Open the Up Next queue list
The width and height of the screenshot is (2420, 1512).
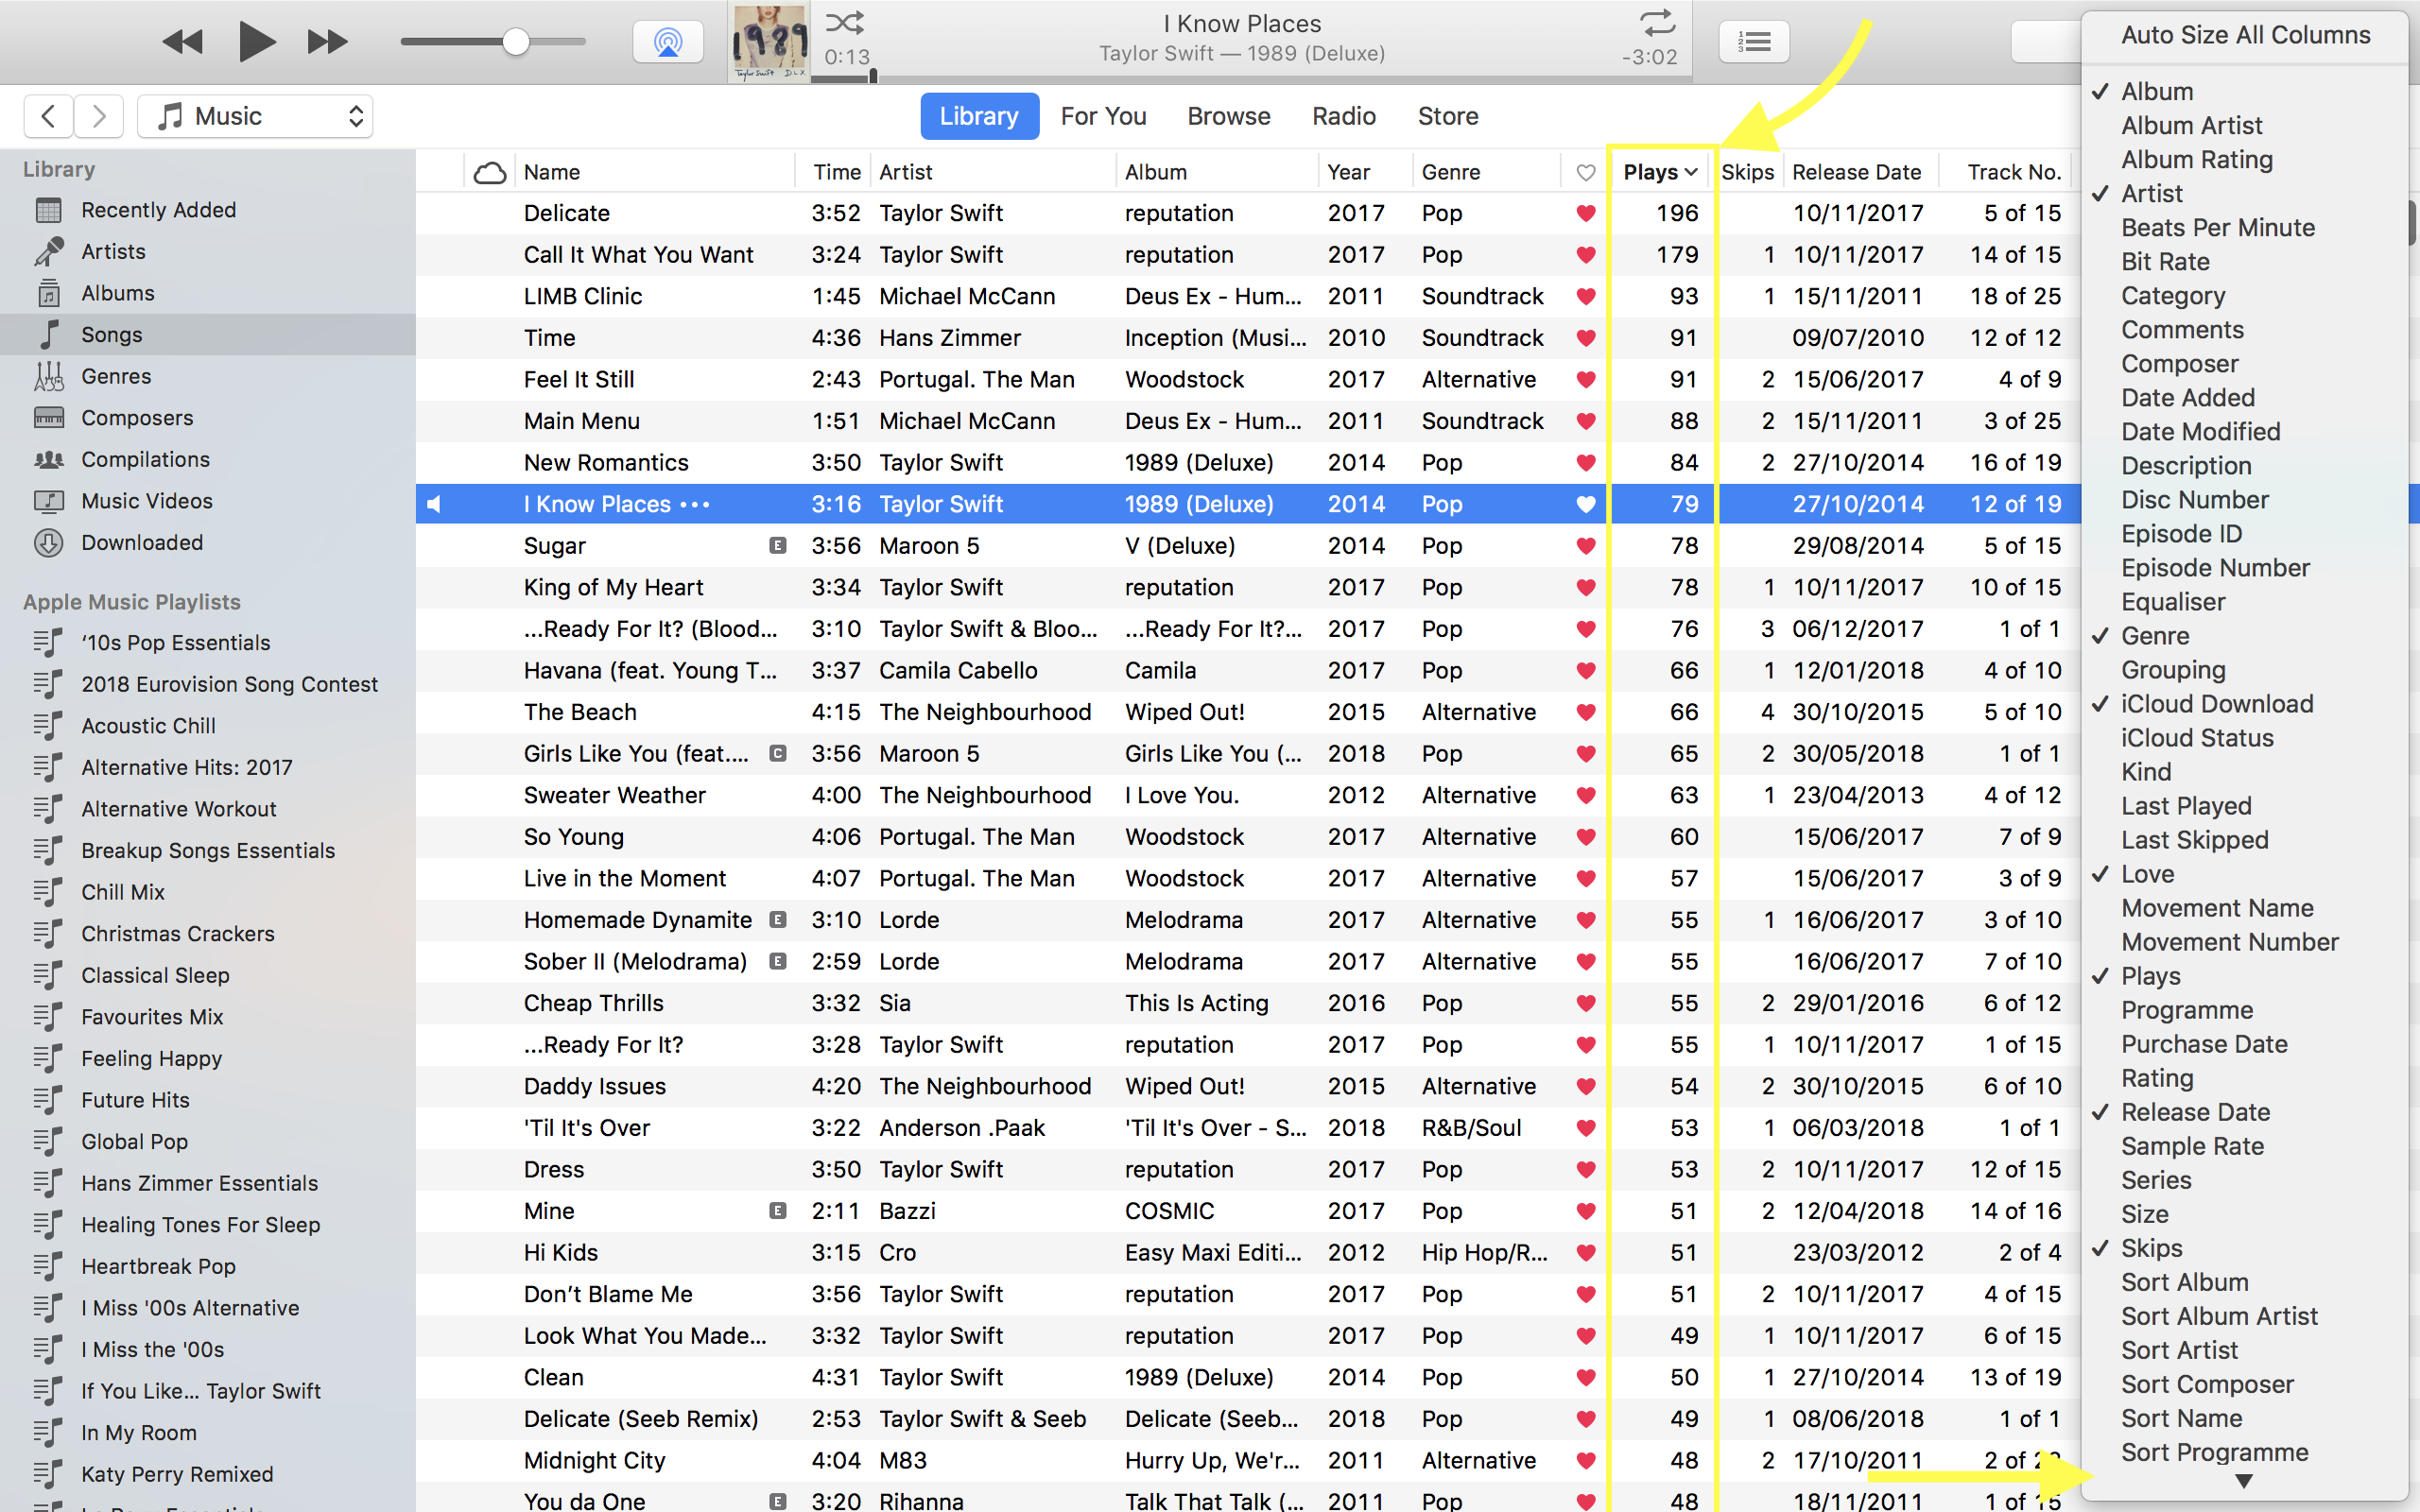point(1753,41)
